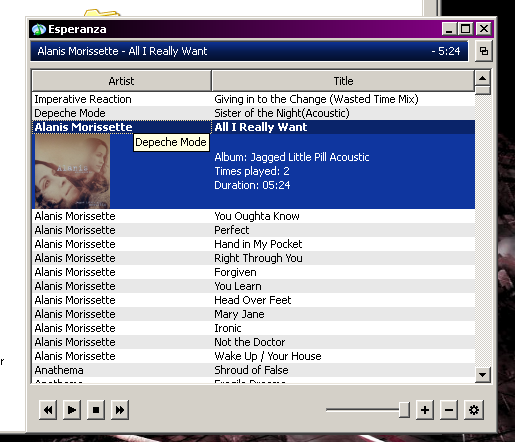
Task: Click scrollbar down arrow in playlist
Action: (482, 375)
